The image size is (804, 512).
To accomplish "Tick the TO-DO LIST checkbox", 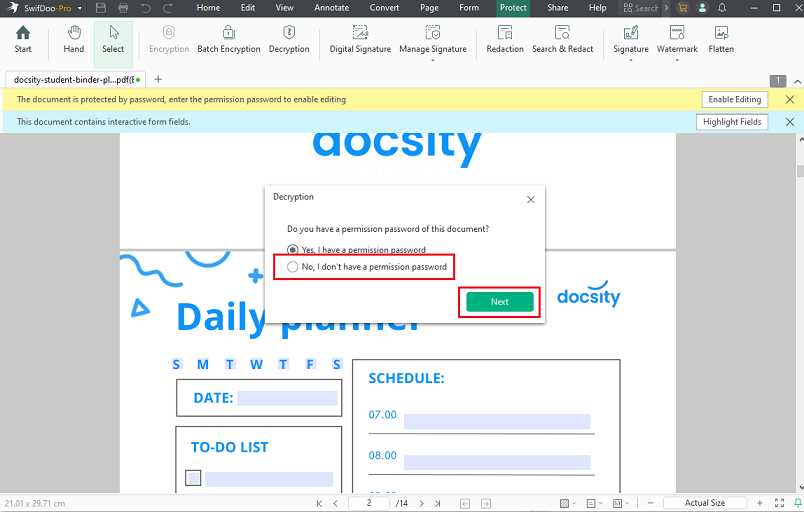I will pos(193,478).
